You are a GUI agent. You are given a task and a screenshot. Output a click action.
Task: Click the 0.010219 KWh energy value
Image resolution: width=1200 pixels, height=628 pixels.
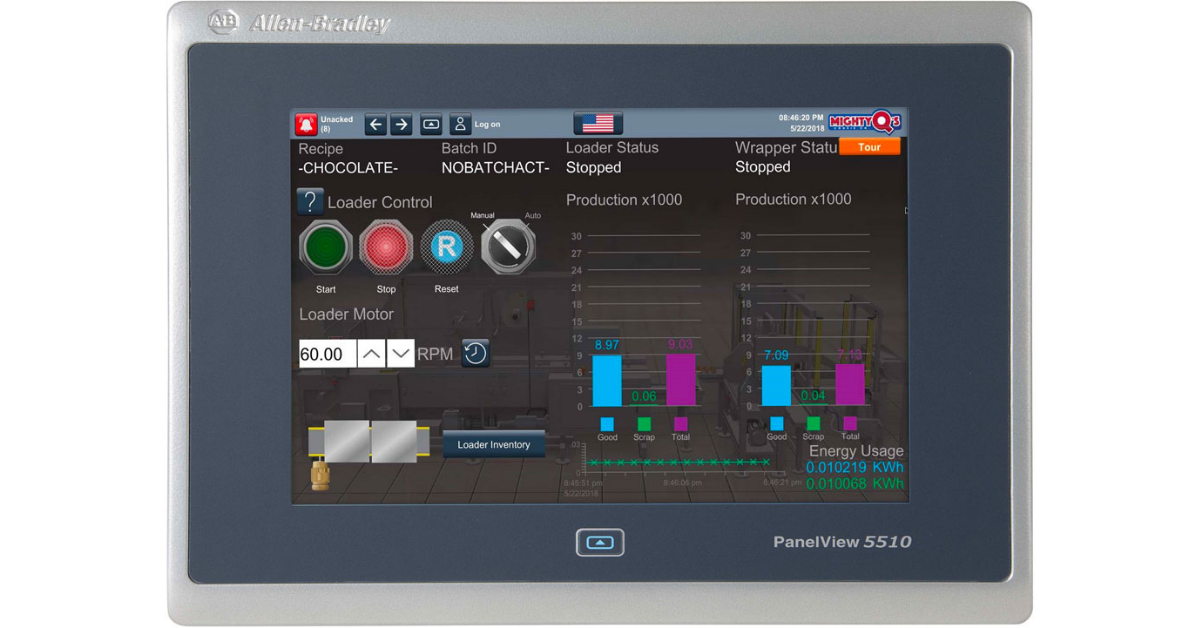click(x=855, y=467)
